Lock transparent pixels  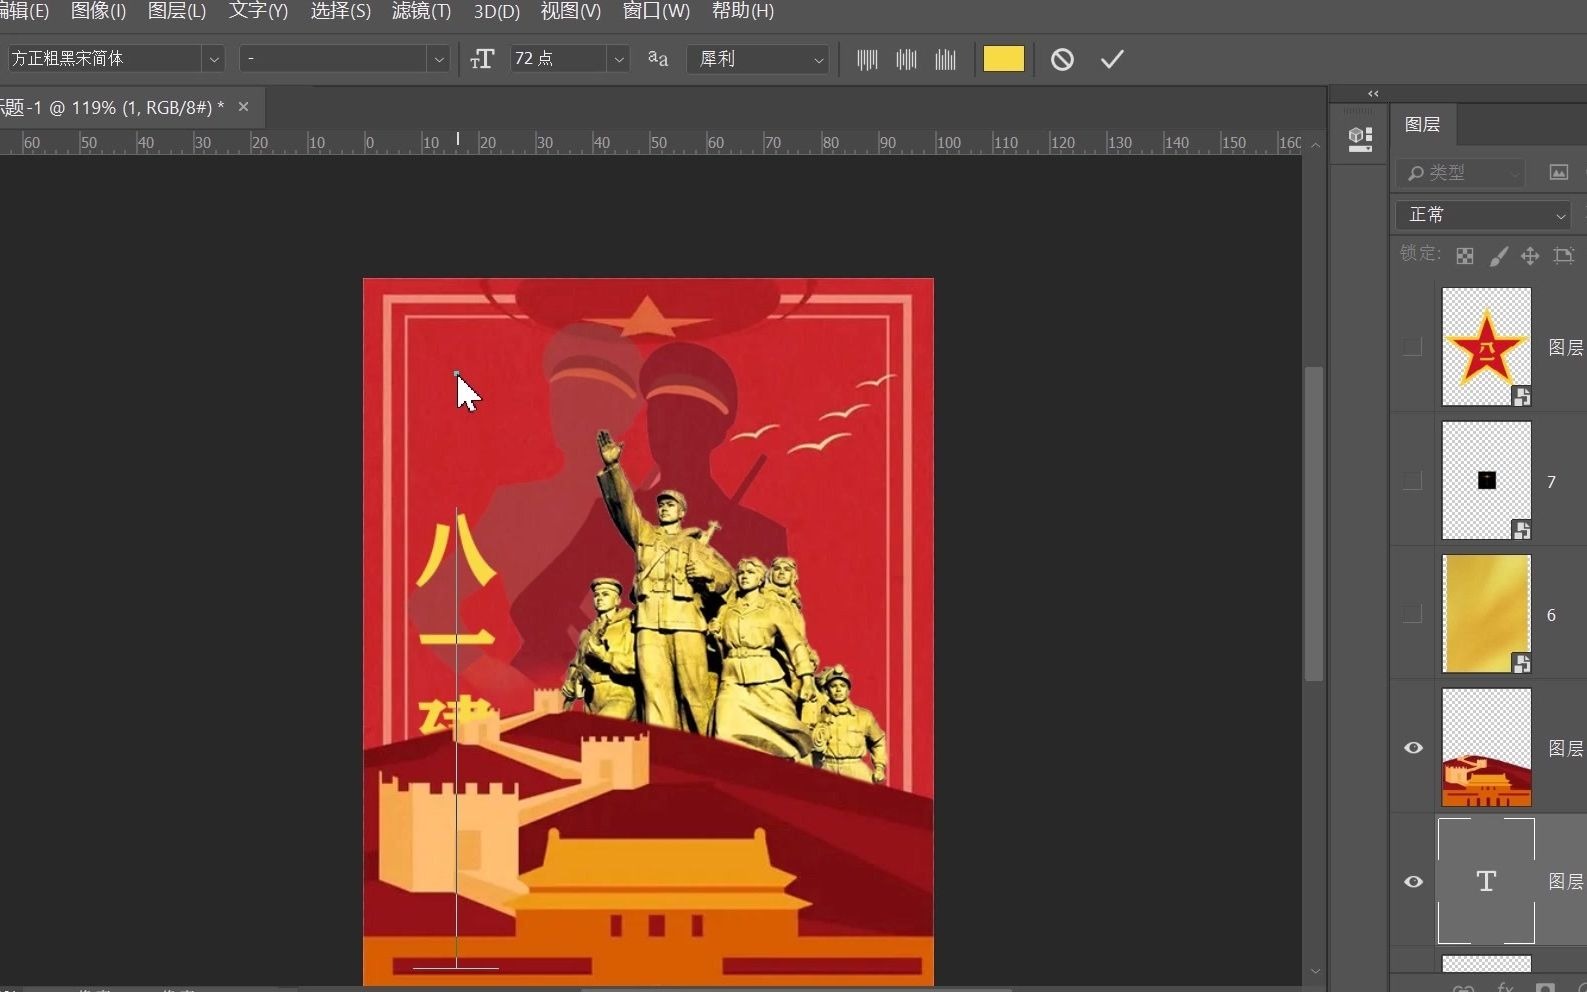coord(1464,256)
